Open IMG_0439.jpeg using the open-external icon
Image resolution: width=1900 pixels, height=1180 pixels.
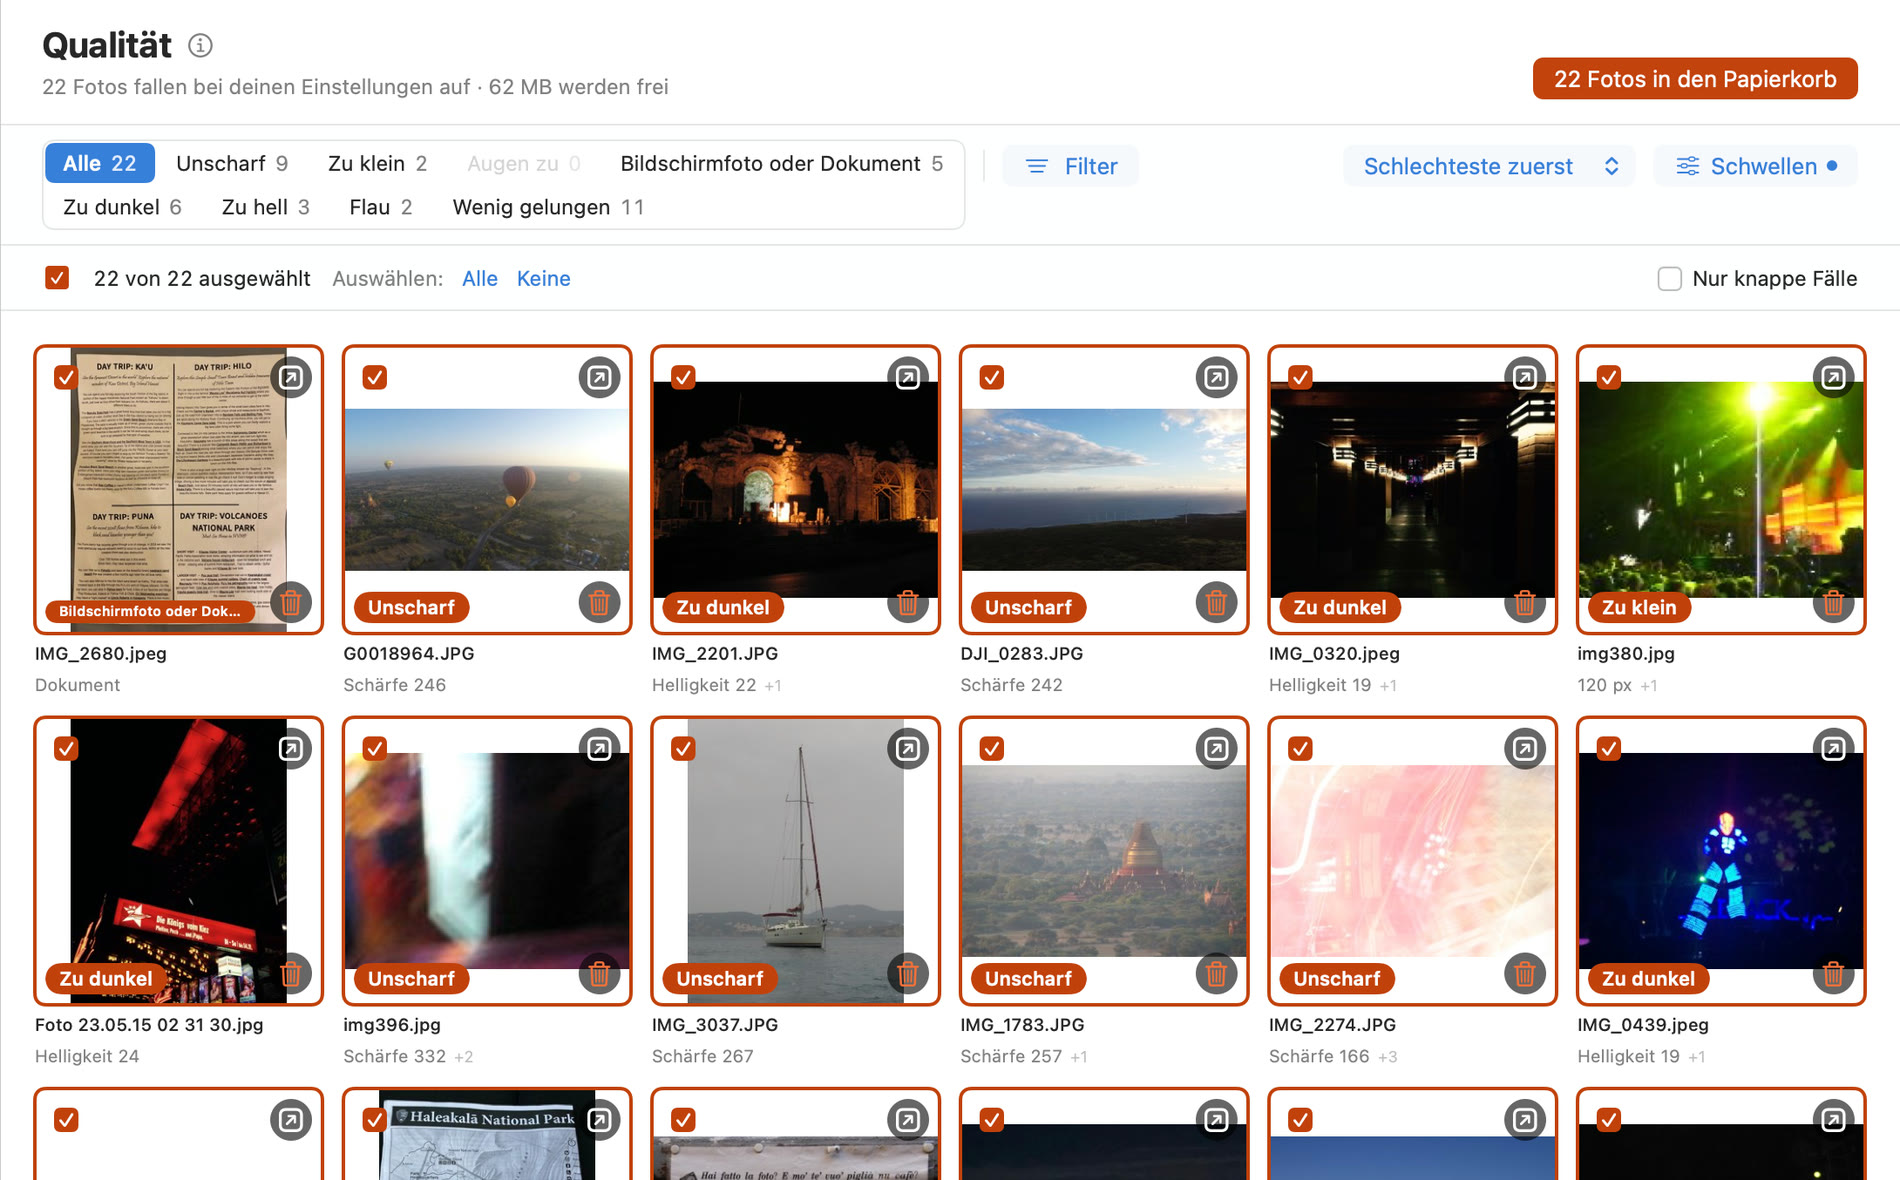pos(1833,748)
